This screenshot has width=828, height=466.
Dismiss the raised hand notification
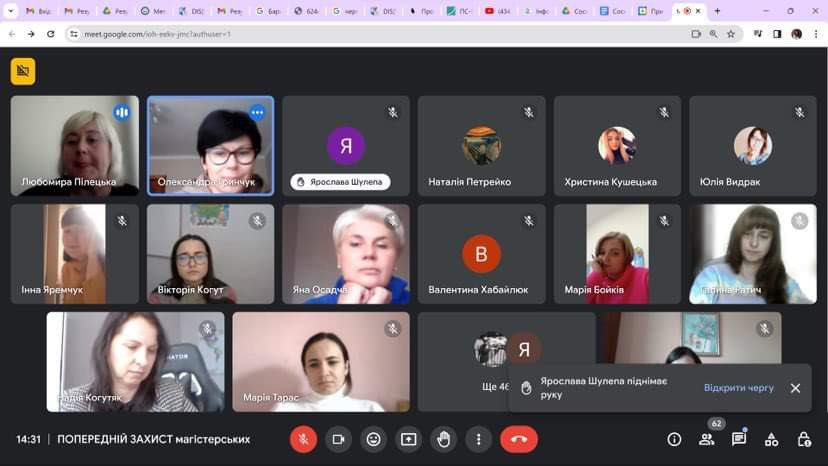pos(795,388)
